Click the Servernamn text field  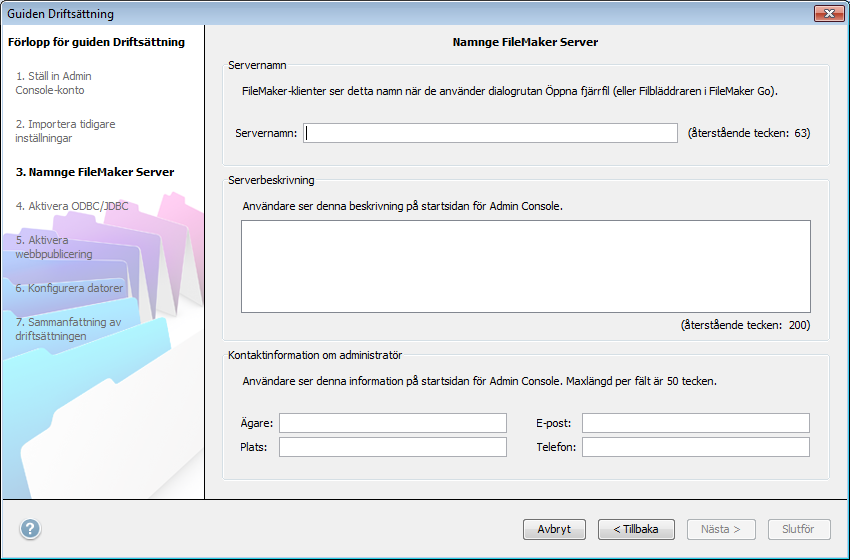(490, 133)
